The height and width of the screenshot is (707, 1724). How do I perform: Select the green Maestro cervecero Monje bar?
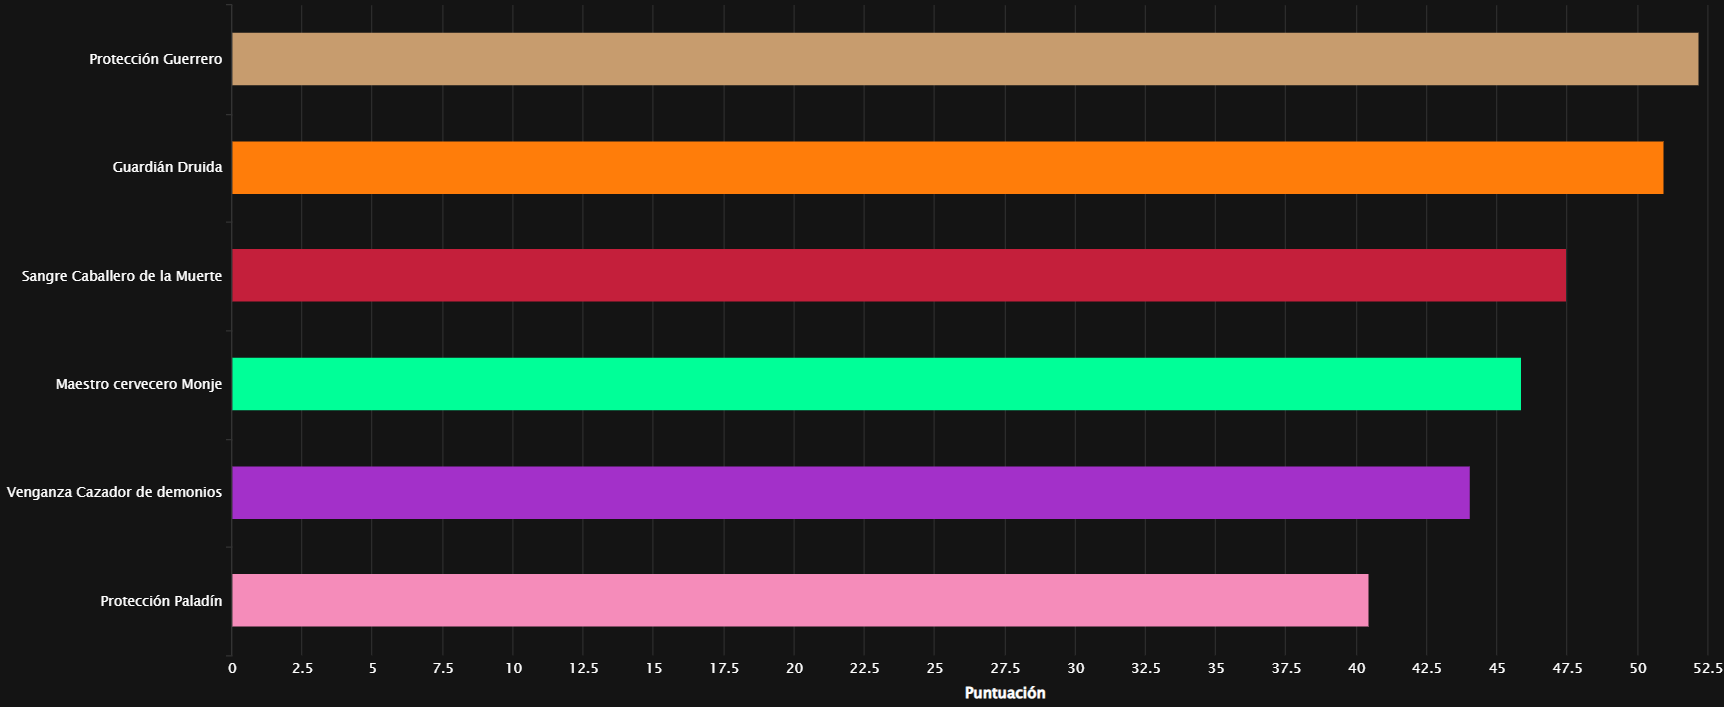(x=876, y=384)
